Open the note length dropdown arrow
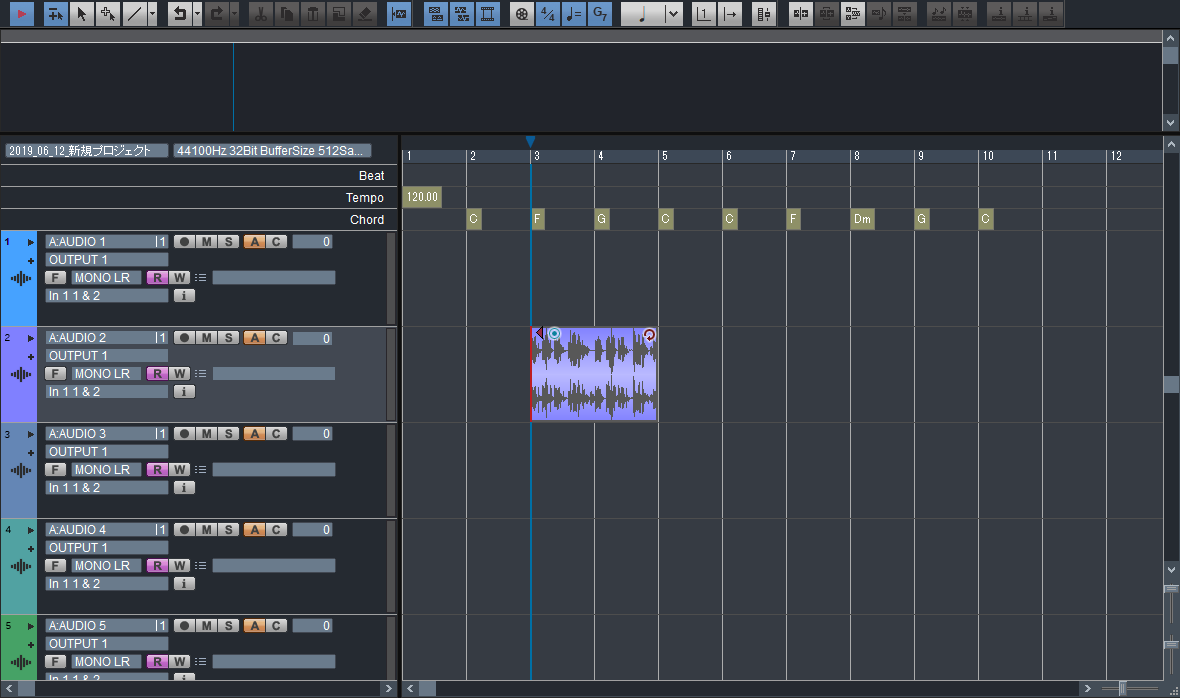 coord(672,14)
